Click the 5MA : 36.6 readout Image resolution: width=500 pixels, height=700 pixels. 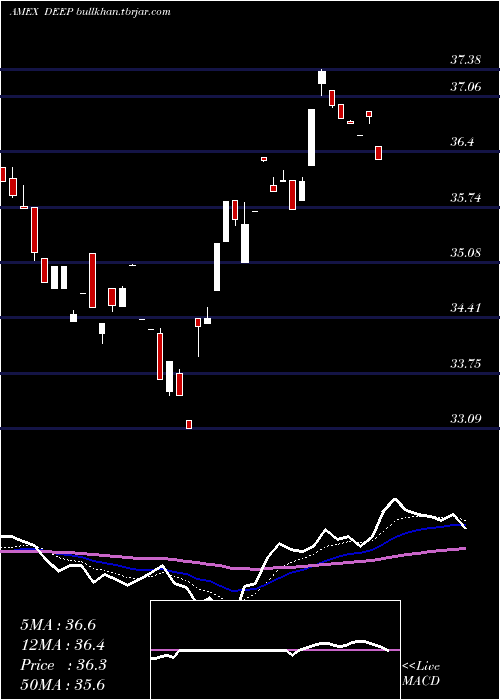[58, 625]
